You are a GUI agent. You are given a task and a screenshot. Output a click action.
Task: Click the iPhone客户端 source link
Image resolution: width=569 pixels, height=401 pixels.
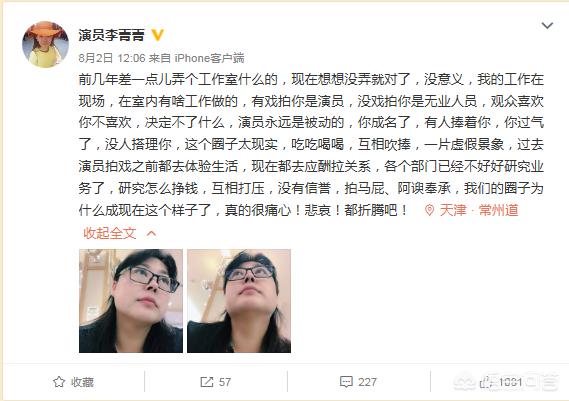pos(209,58)
